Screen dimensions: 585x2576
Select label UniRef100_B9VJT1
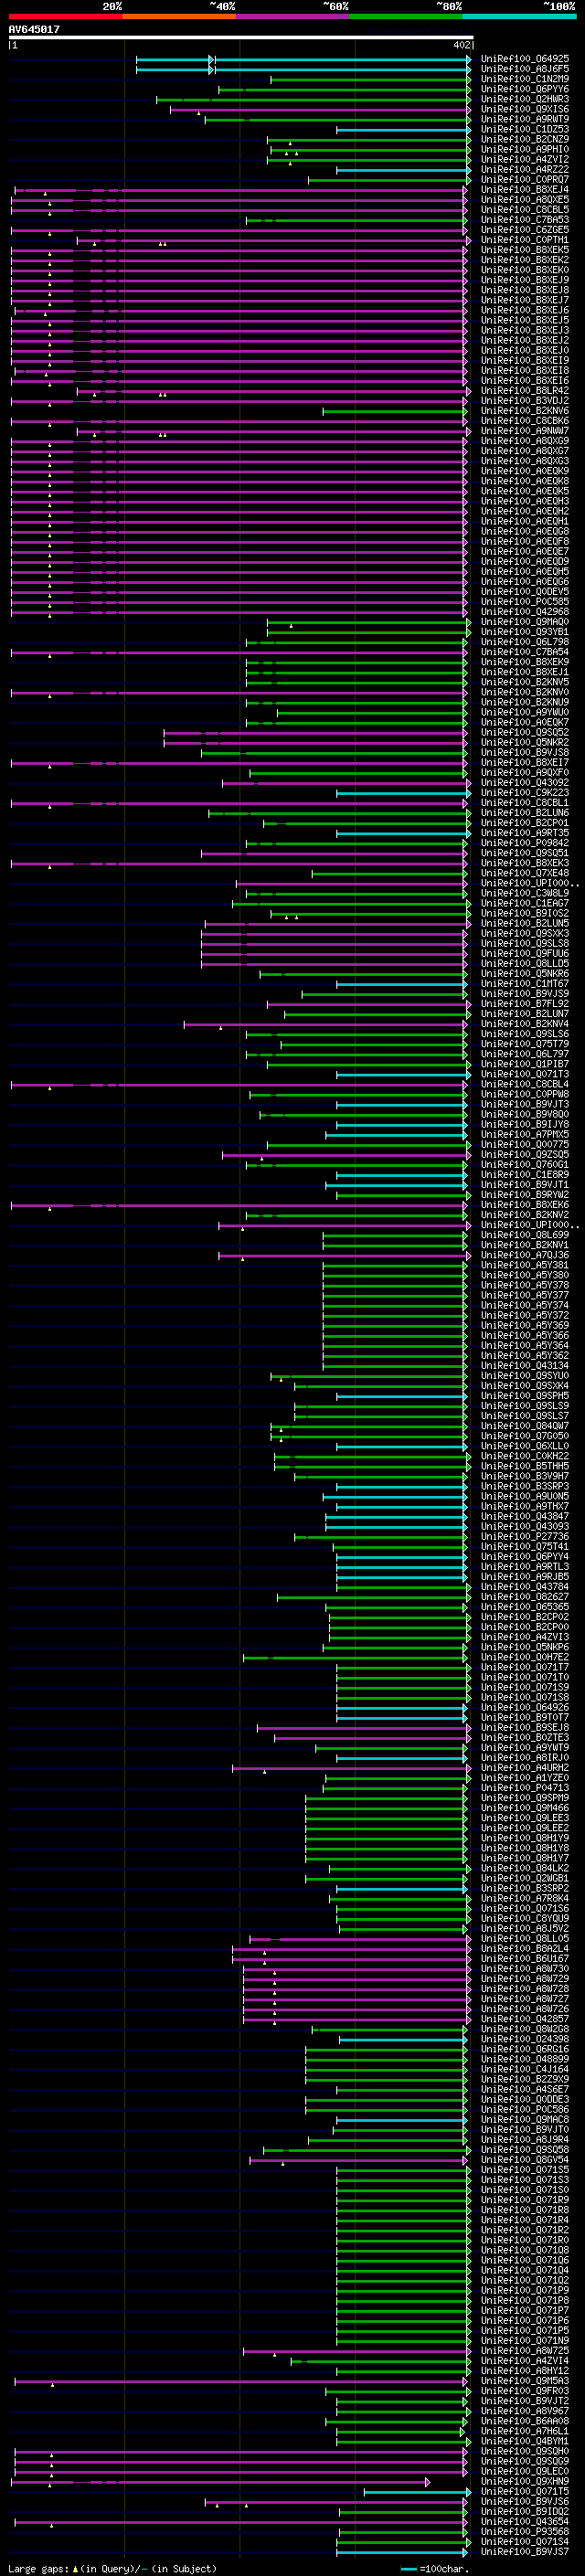[525, 1185]
